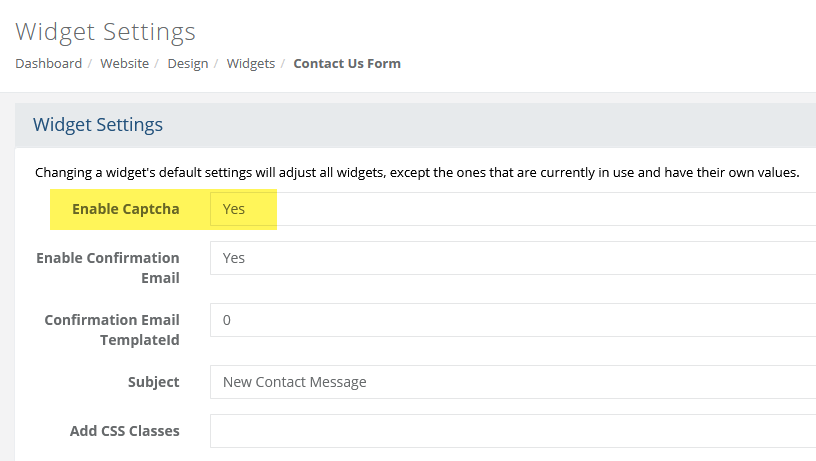Focus the Add CSS Classes field
Image resolution: width=816 pixels, height=461 pixels.
(513, 431)
